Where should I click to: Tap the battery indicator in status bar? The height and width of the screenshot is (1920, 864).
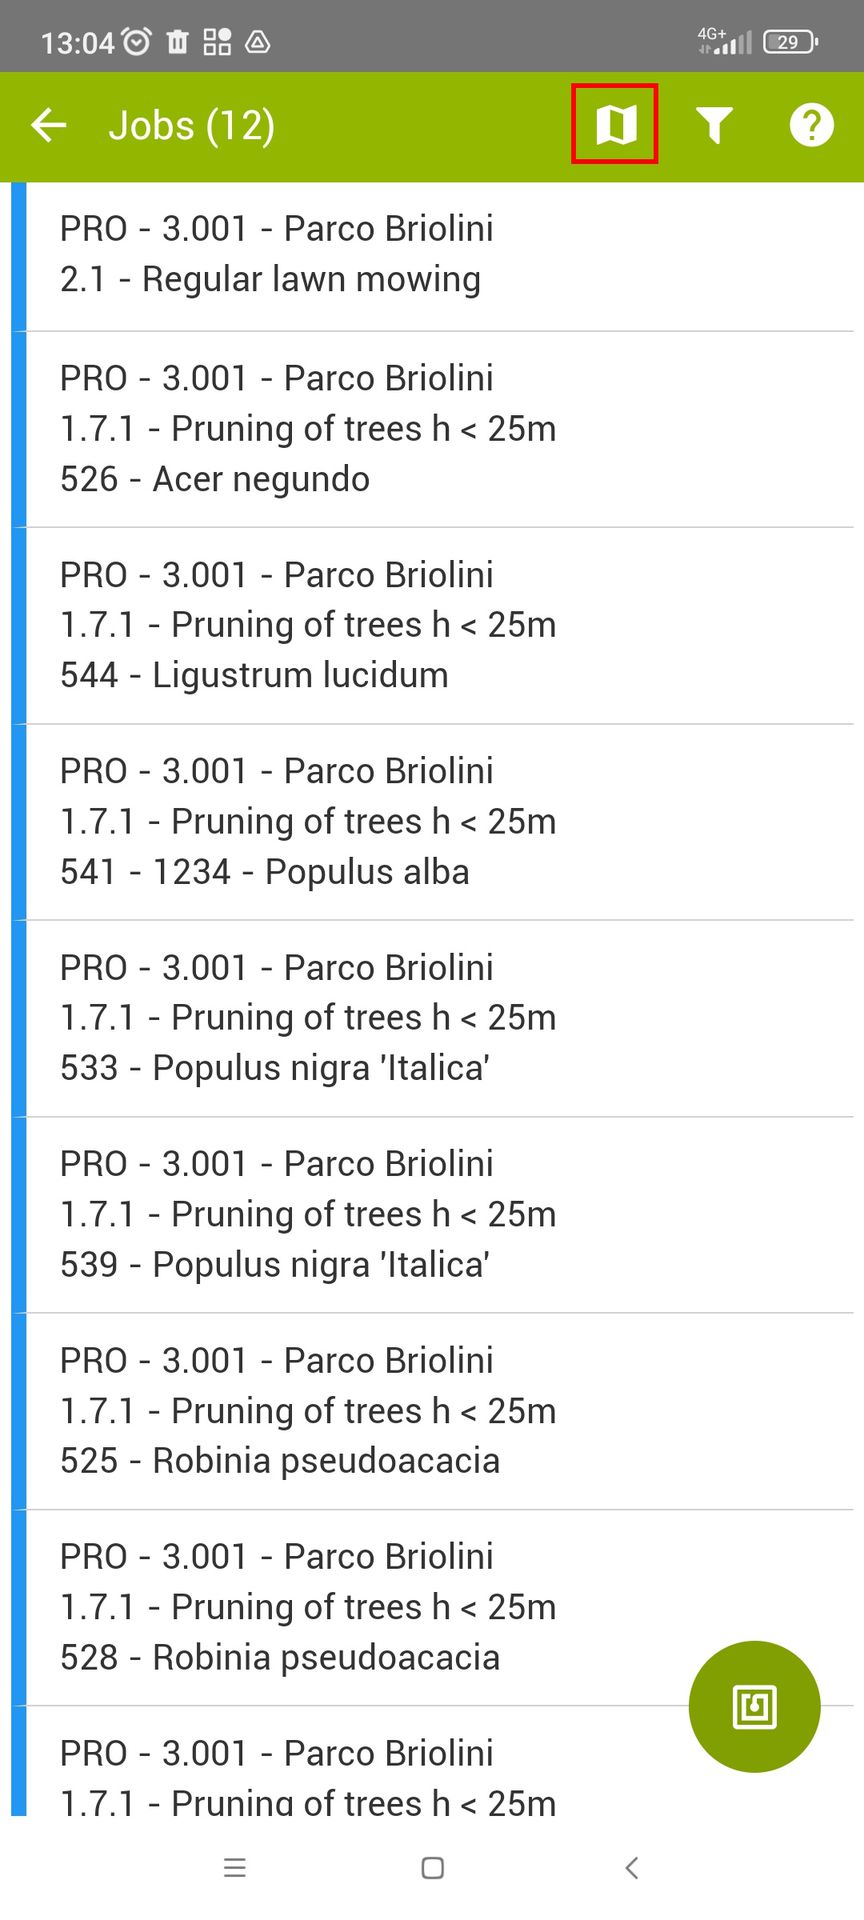789,42
